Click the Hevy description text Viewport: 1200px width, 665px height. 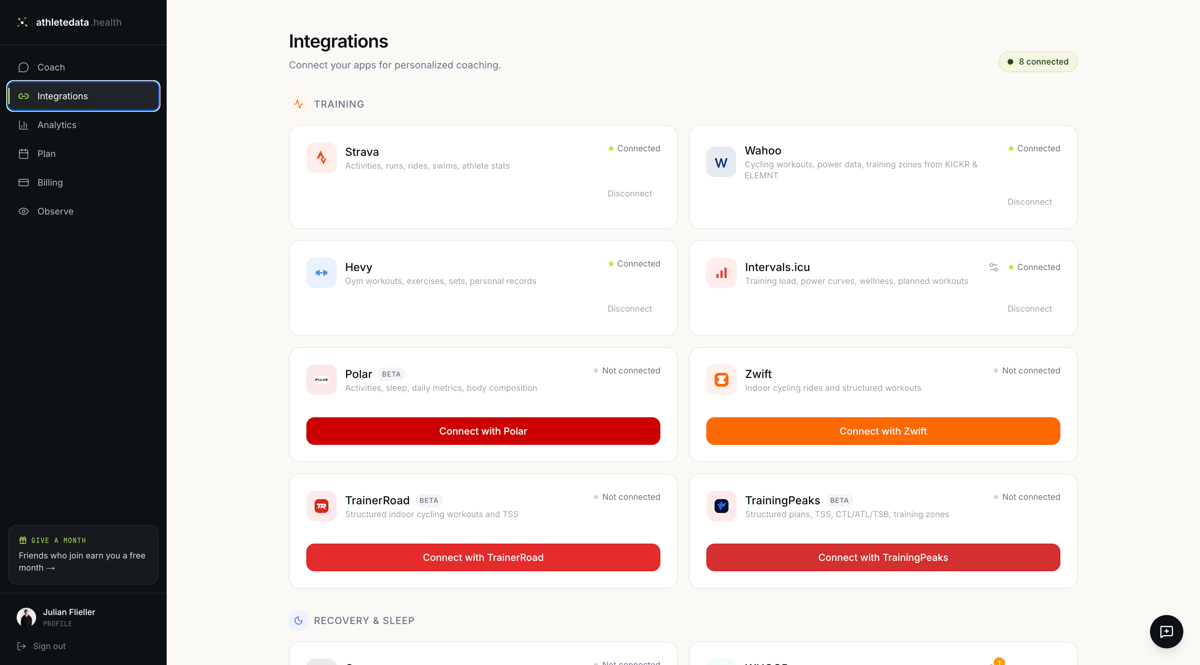coord(440,281)
